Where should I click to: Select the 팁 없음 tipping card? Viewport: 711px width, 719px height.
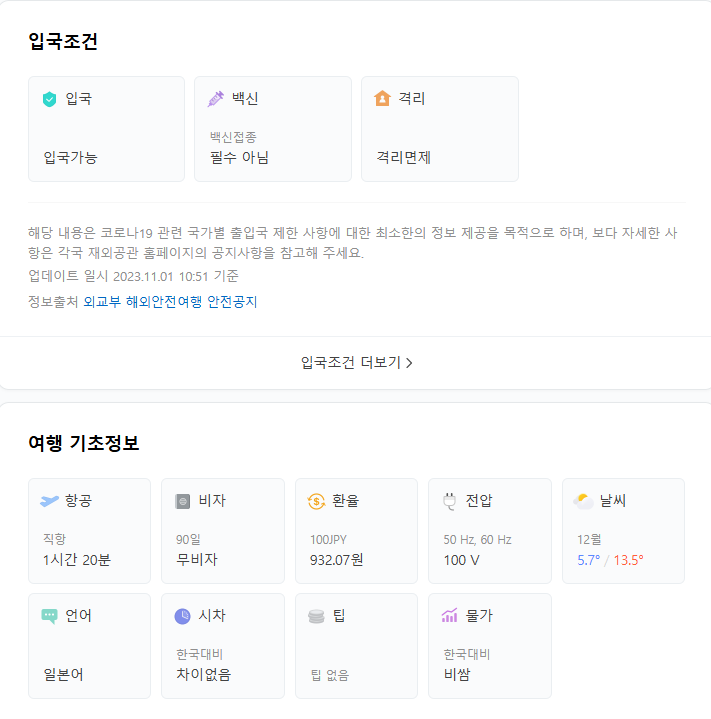point(356,646)
